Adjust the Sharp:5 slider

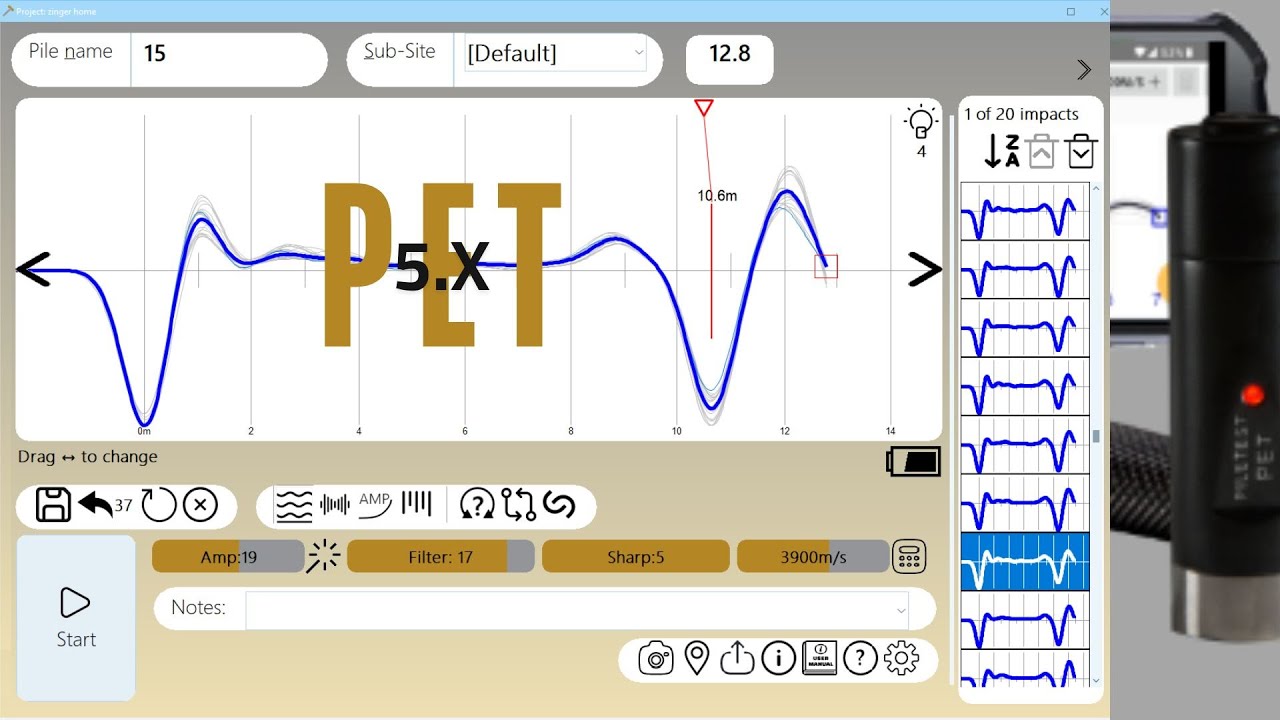tap(636, 556)
